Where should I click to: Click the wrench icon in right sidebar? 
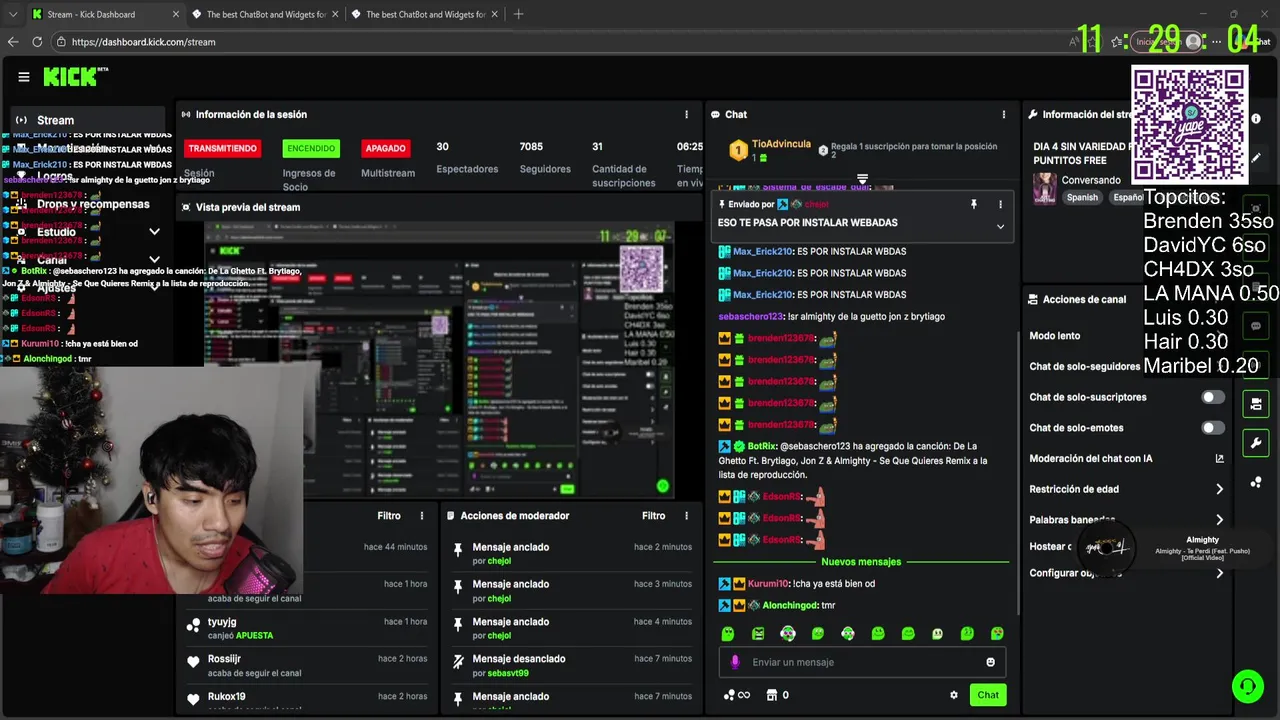[x=1256, y=443]
